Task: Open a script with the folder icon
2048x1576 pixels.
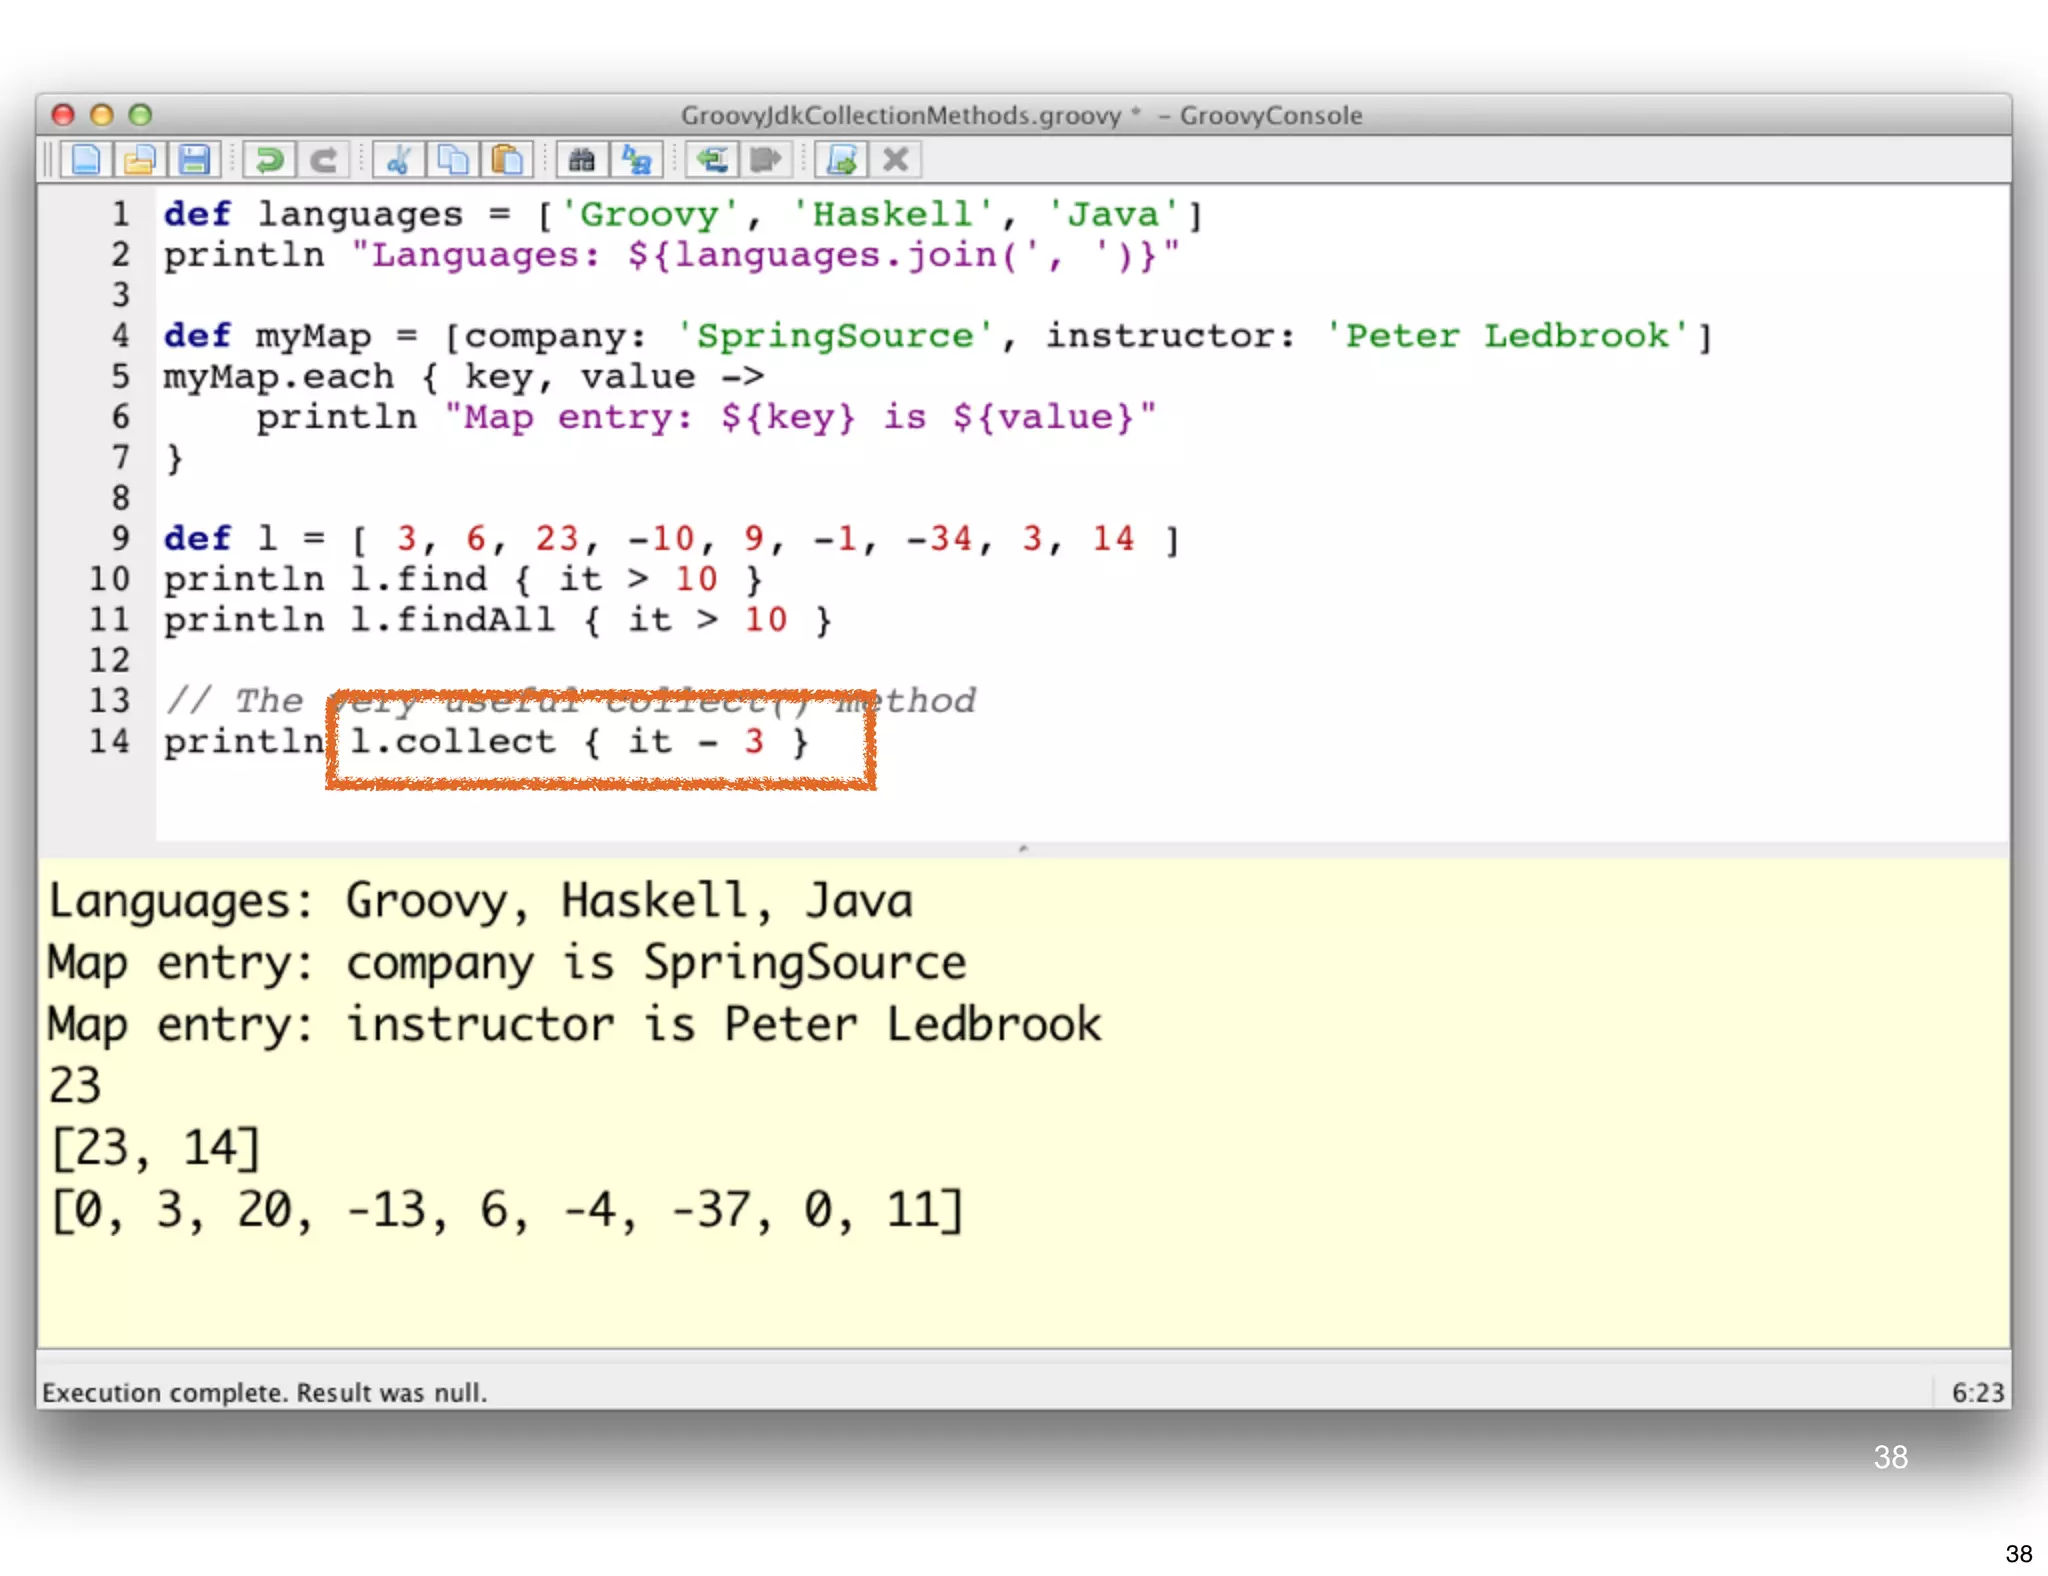Action: [140, 160]
